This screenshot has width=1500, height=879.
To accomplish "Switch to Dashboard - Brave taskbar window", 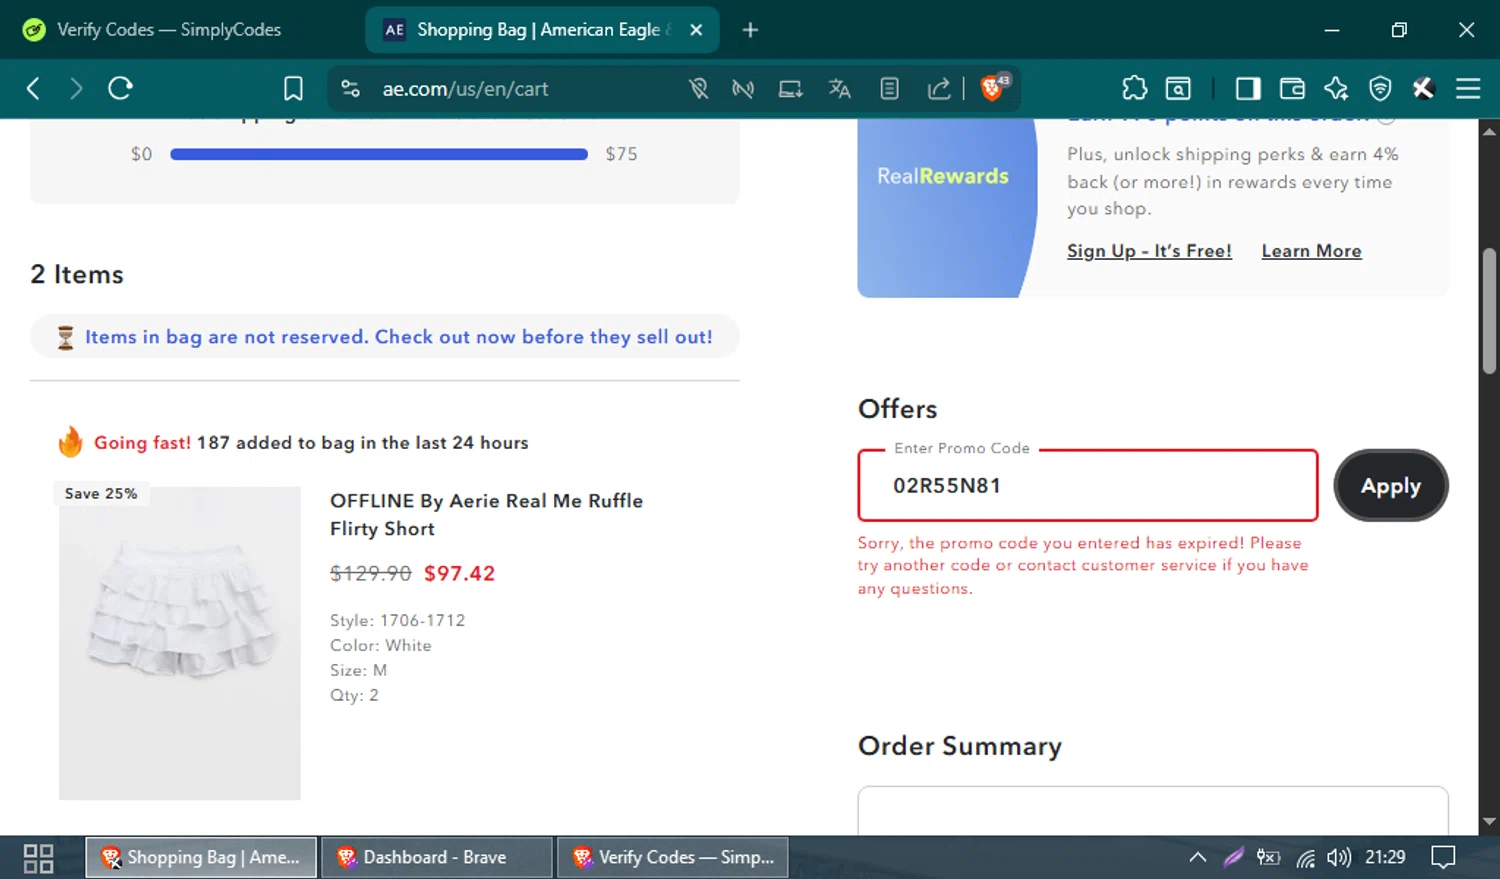I will tap(436, 858).
